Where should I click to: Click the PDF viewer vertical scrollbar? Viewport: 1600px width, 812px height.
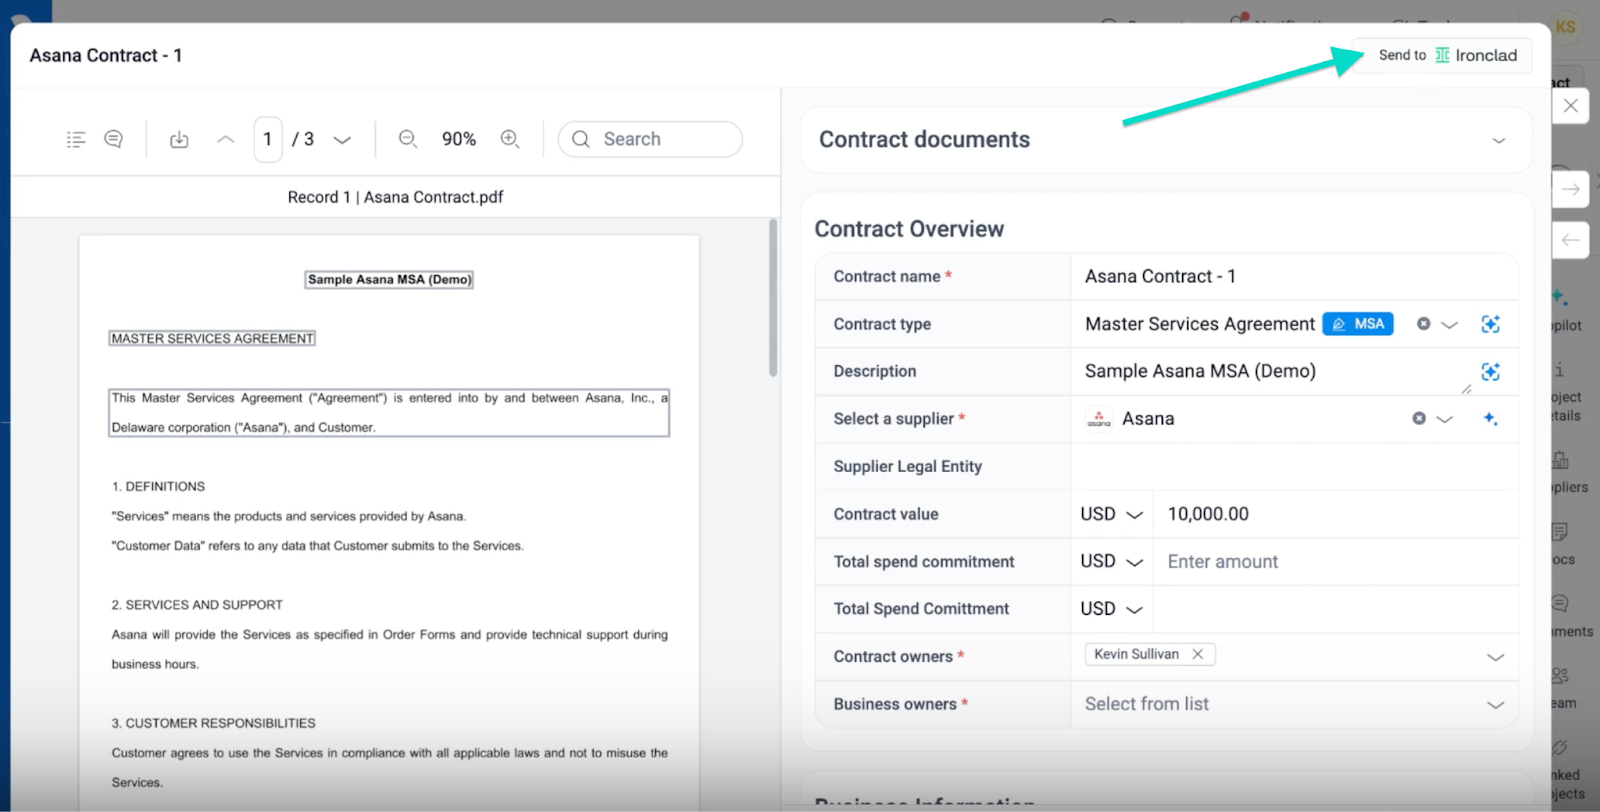coord(773,300)
